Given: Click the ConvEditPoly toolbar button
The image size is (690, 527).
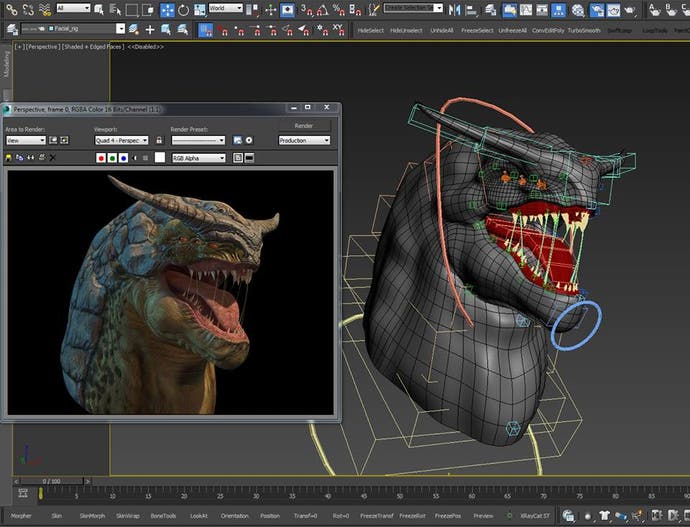Looking at the screenshot, I should (548, 30).
